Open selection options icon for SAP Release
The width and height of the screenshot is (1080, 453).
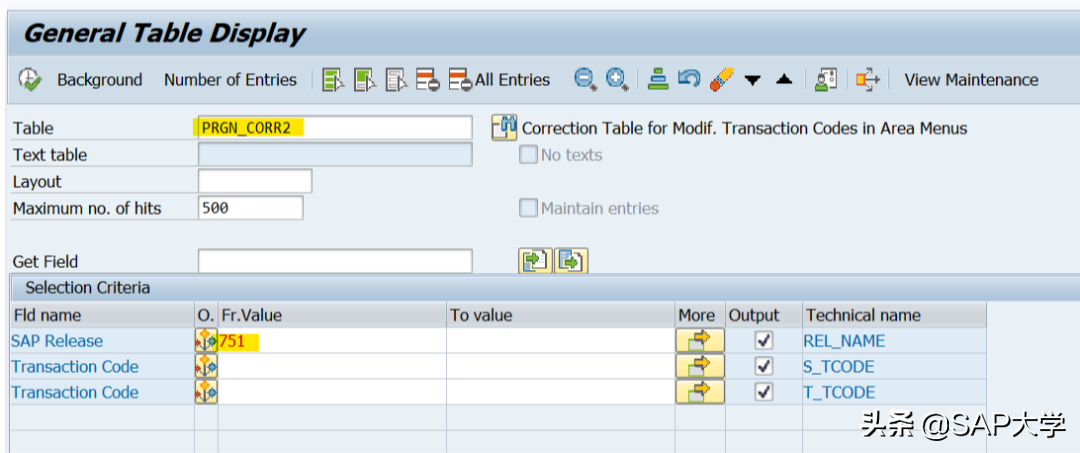coord(206,341)
